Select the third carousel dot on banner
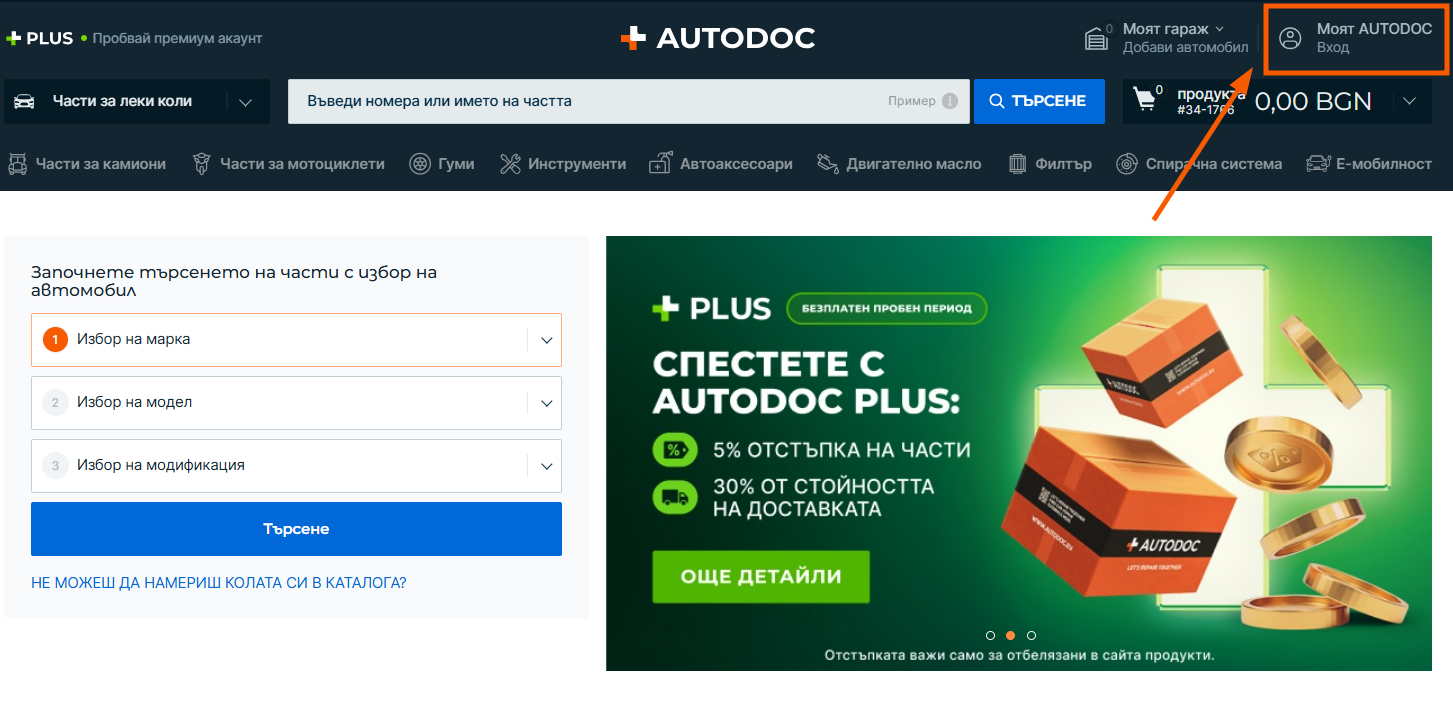Viewport: 1453px width, 707px height. click(1032, 635)
